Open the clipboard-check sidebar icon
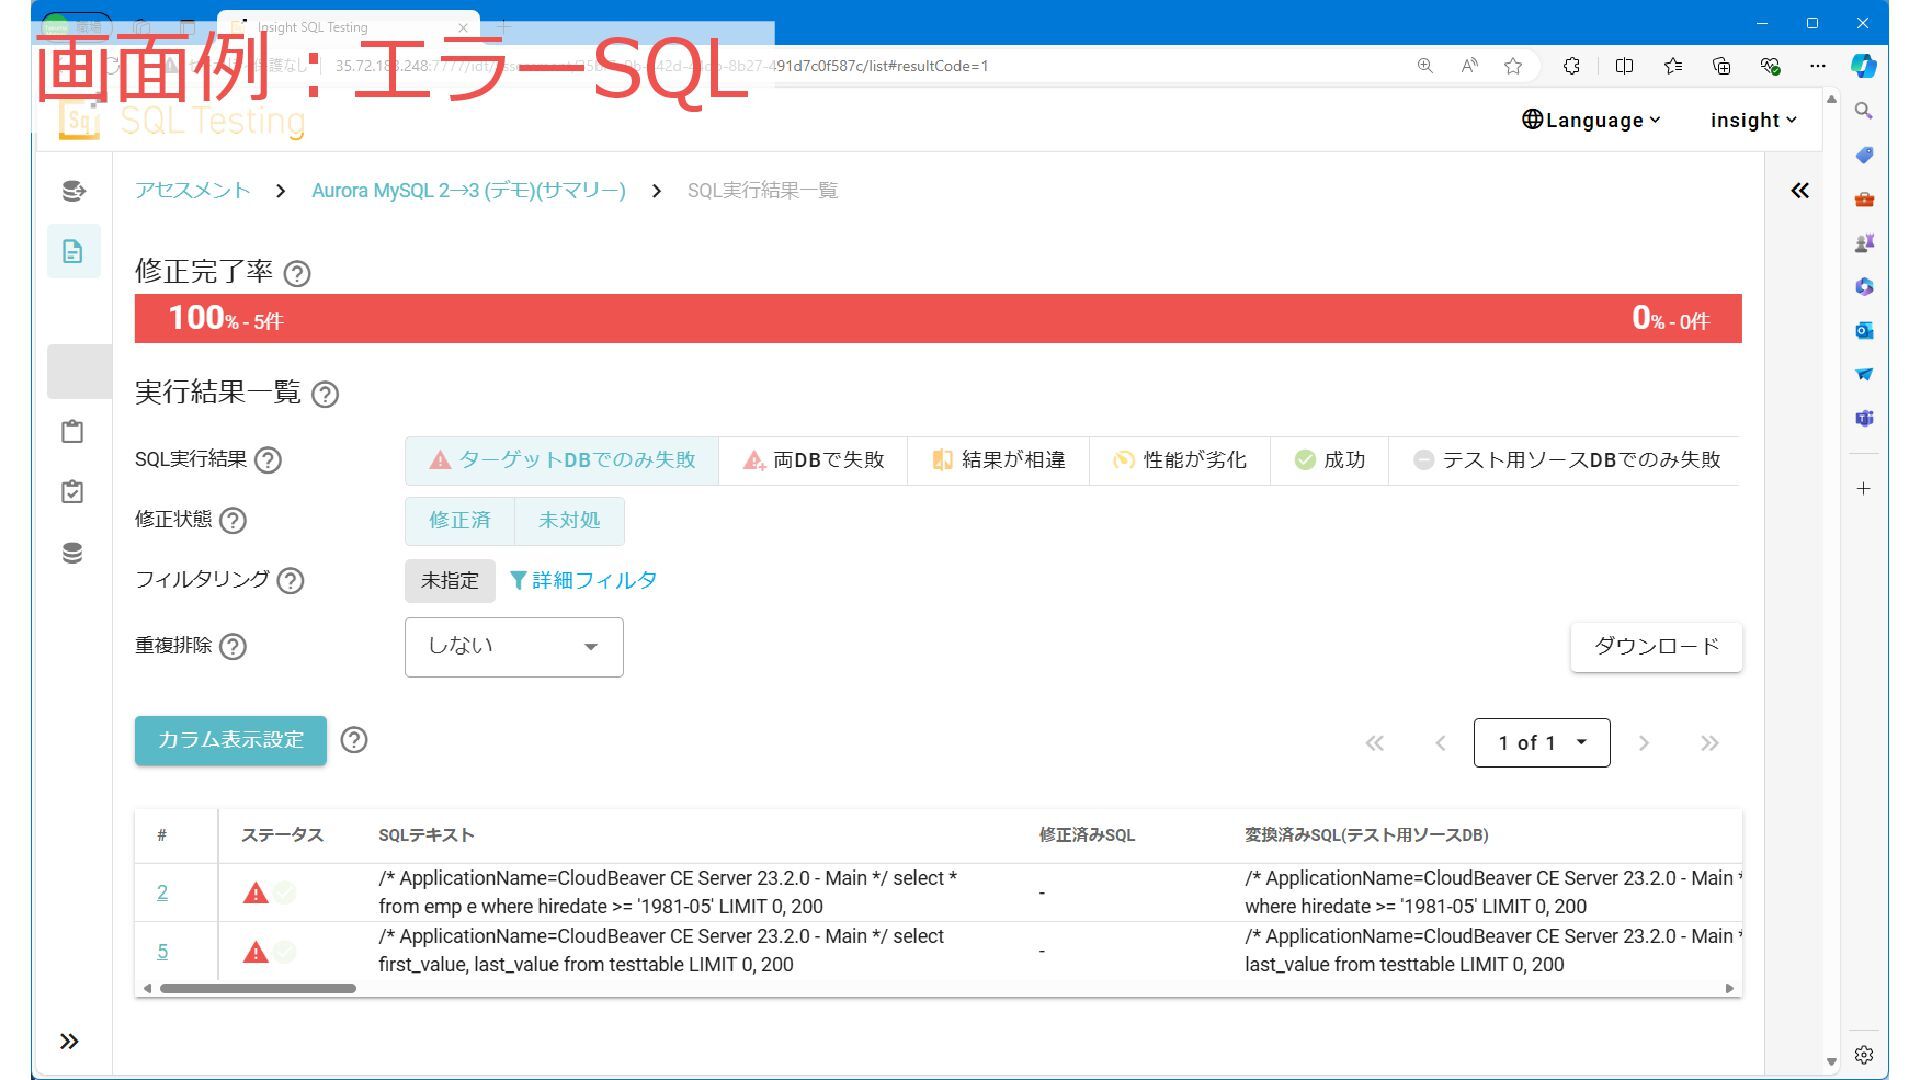1920x1080 pixels. coord(72,492)
